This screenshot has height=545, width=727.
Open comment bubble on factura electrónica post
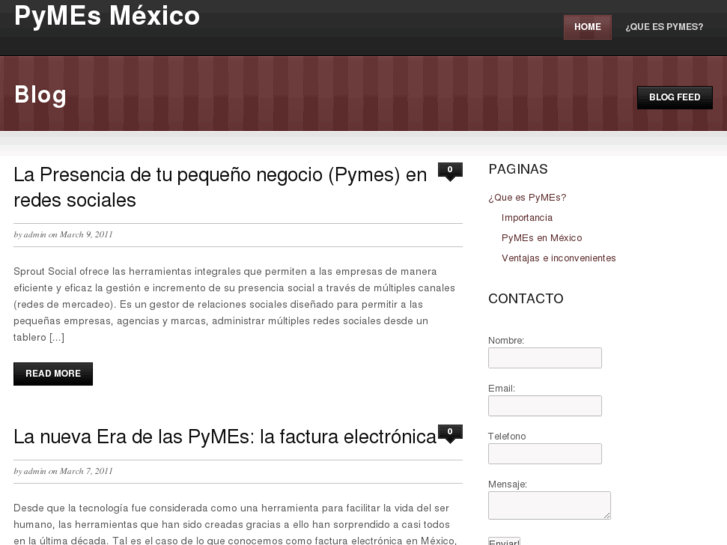coord(450,433)
